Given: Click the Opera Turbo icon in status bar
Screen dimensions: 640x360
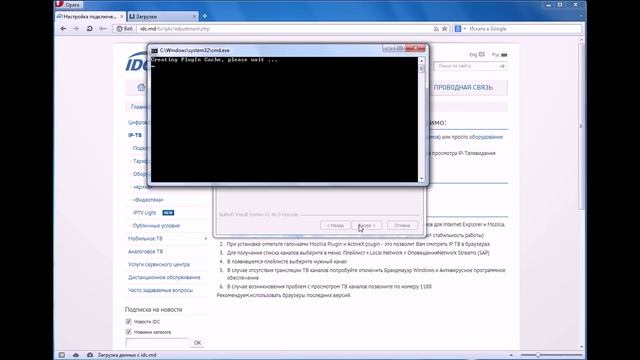Looking at the screenshot, I should [90, 355].
